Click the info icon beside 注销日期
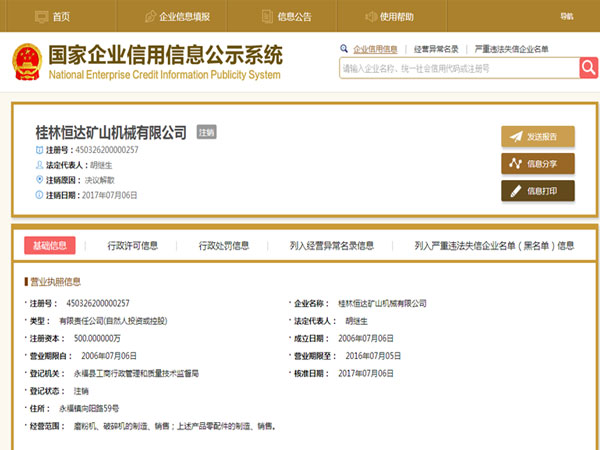The image size is (600, 450). 39,195
